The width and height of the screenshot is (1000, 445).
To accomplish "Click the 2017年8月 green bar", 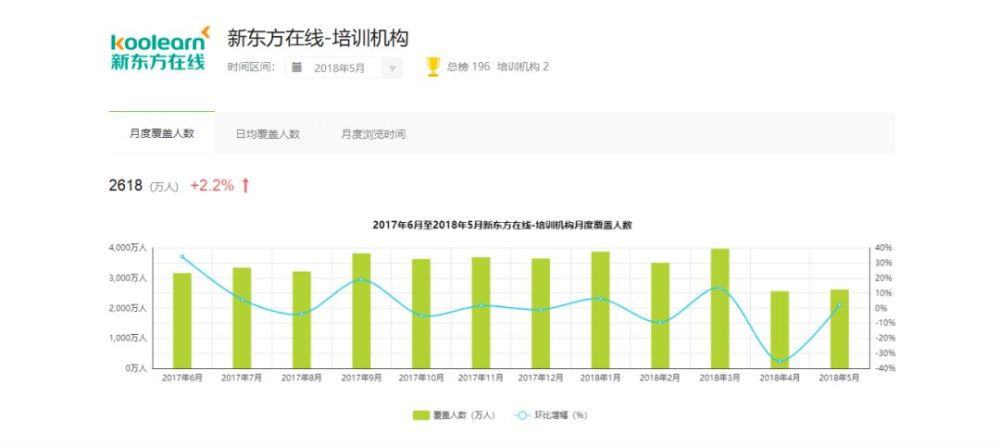I will point(302,320).
